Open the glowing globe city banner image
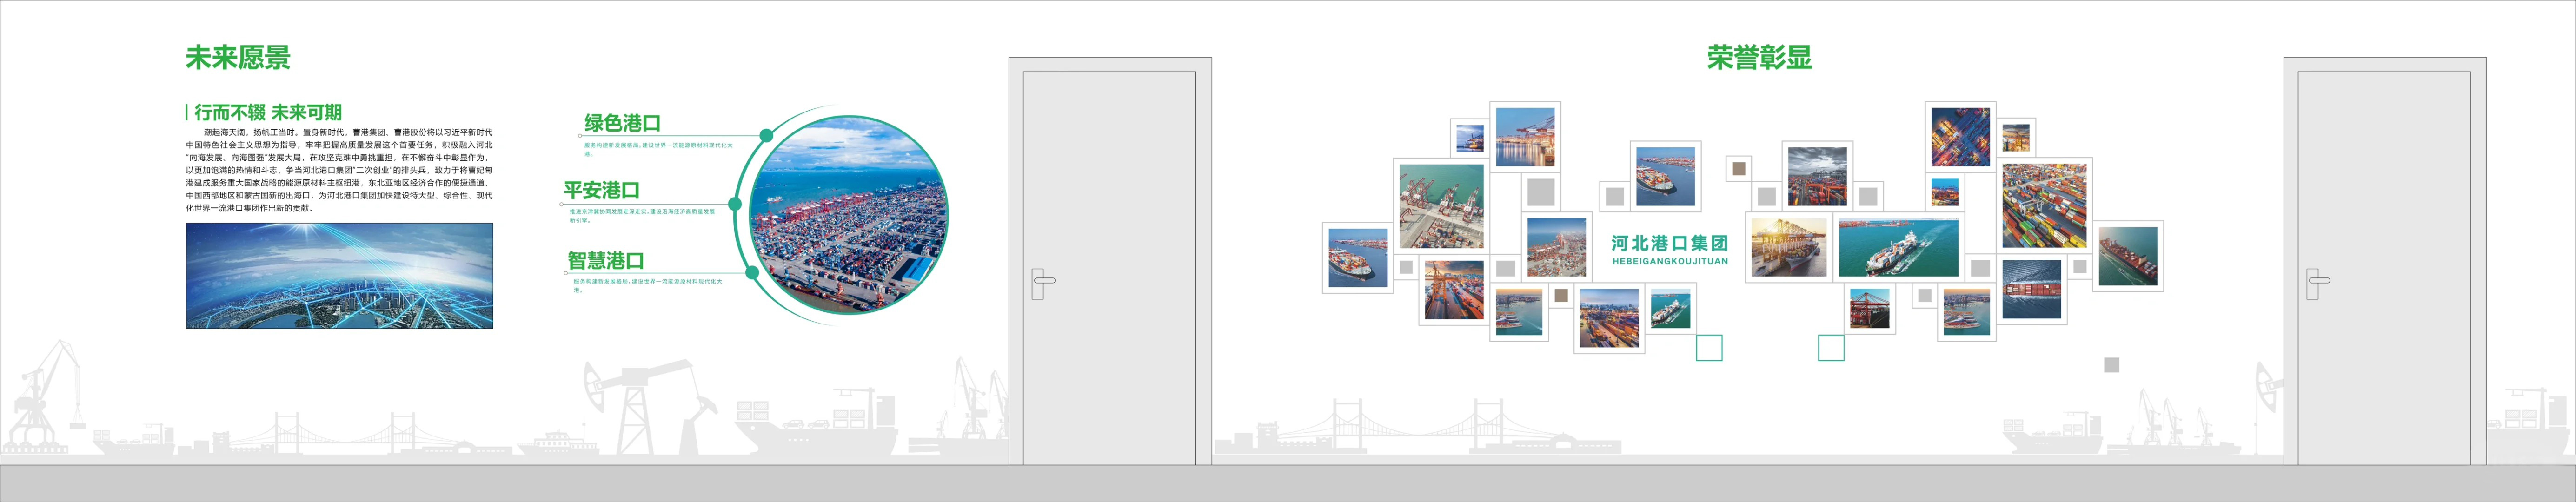 point(339,275)
